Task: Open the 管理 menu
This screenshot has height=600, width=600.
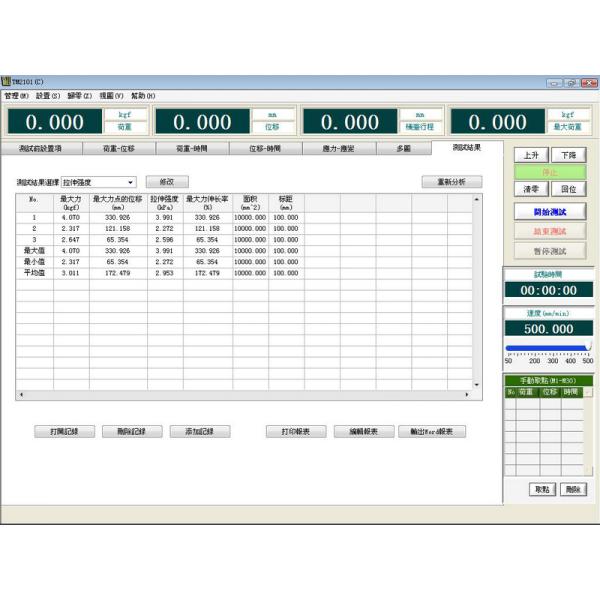Action: coord(16,96)
